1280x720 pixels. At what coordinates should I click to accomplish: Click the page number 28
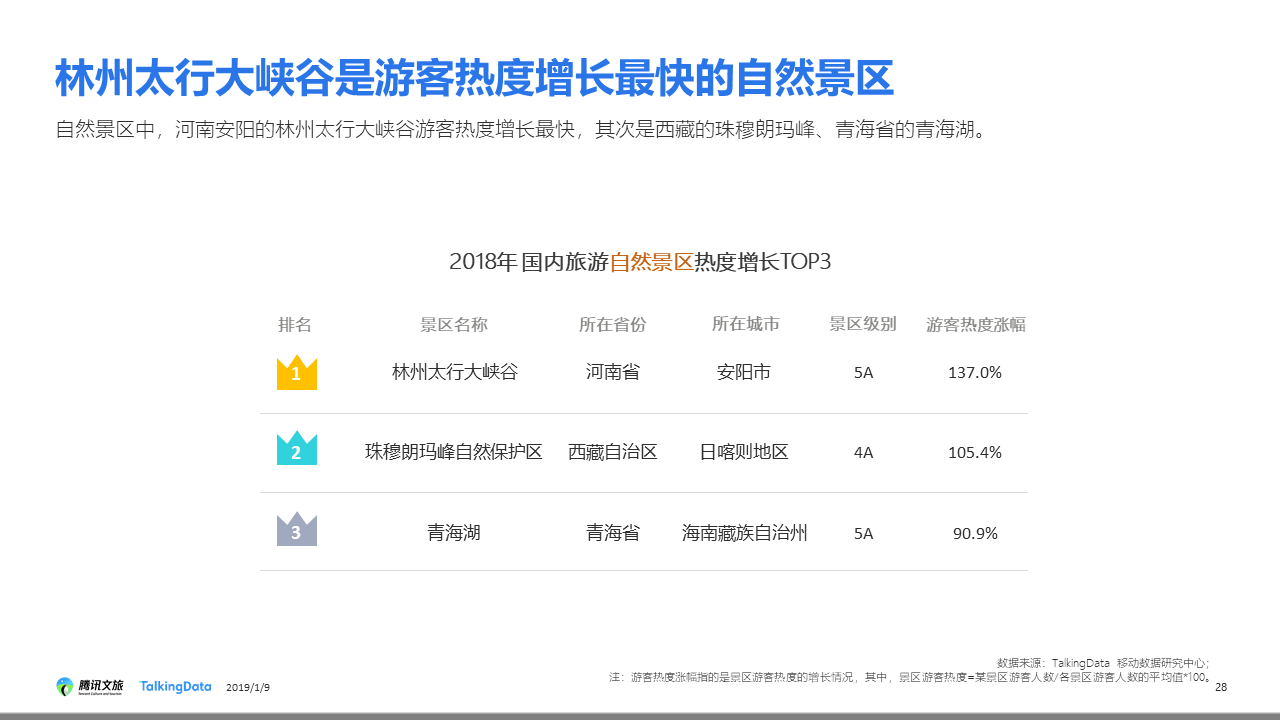[1220, 687]
